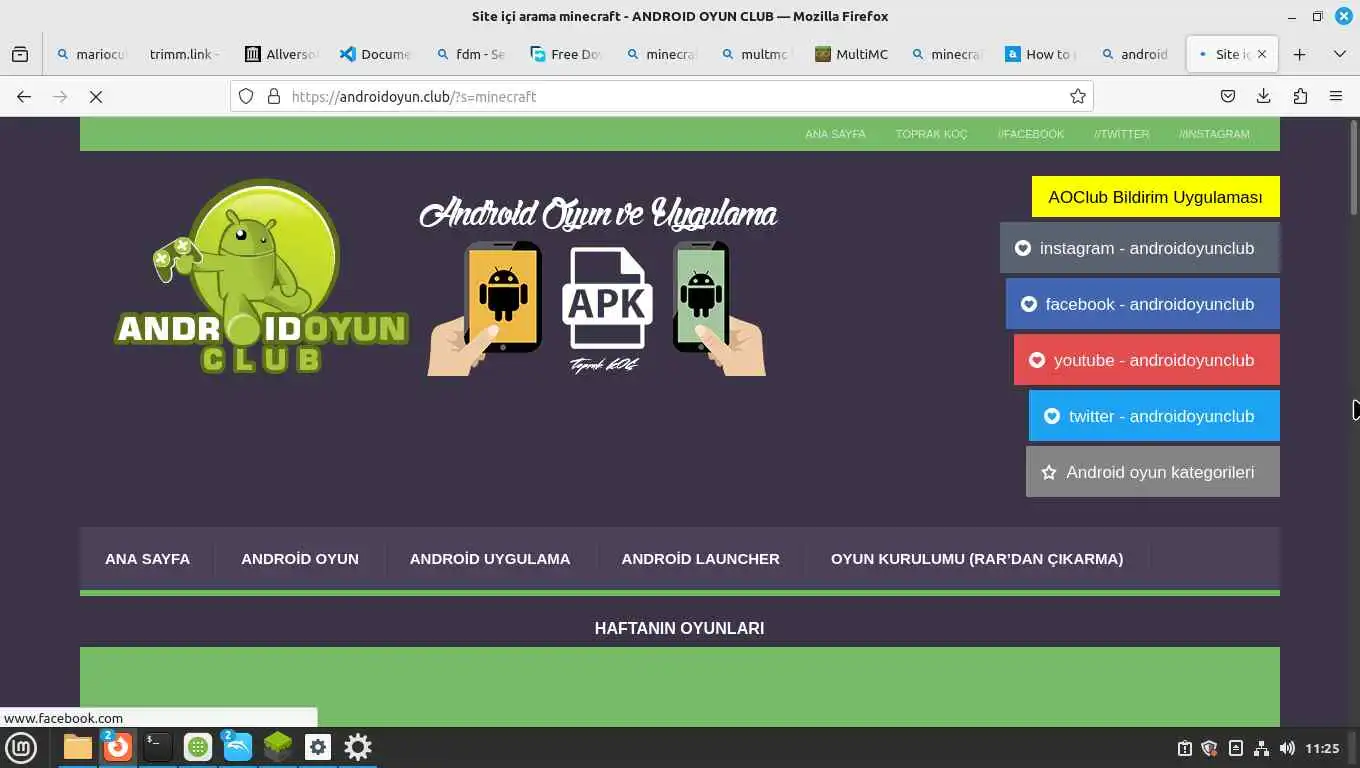Close the active 'Site iç' tab
The width and height of the screenshot is (1360, 768).
click(x=1261, y=54)
